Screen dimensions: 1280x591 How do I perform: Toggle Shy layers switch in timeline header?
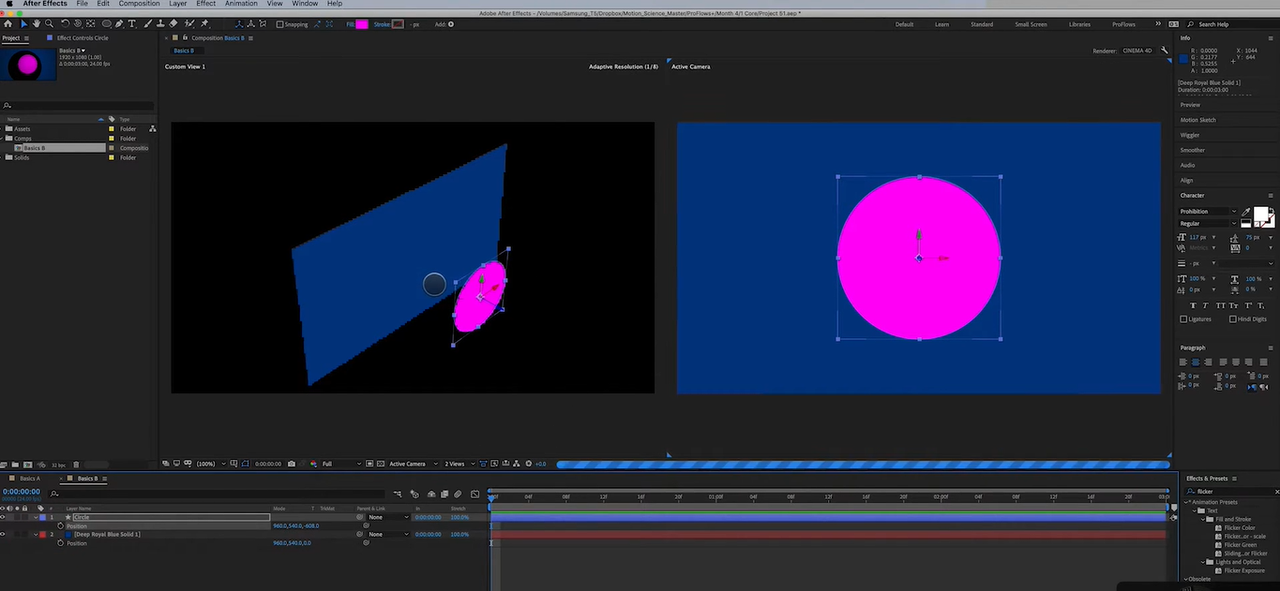click(x=431, y=494)
